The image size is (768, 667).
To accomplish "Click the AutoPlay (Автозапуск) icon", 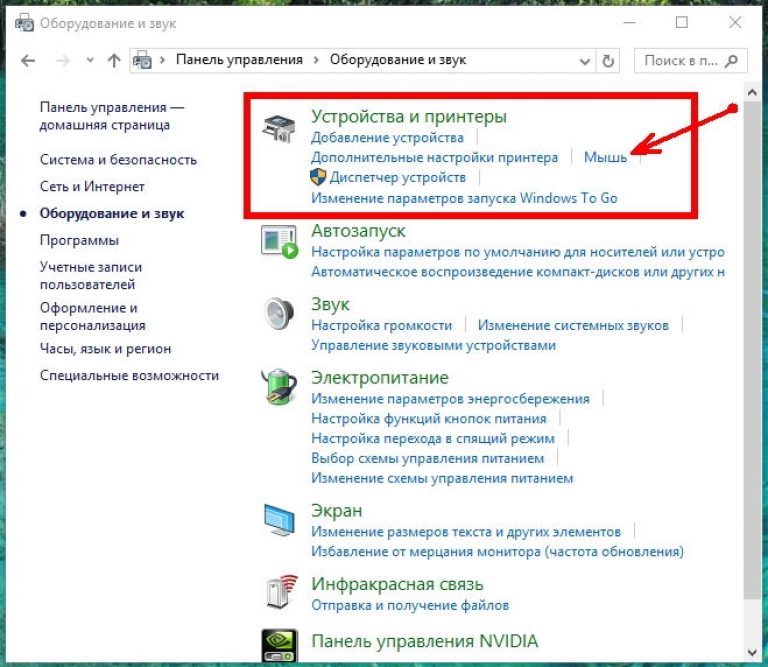I will [x=279, y=241].
